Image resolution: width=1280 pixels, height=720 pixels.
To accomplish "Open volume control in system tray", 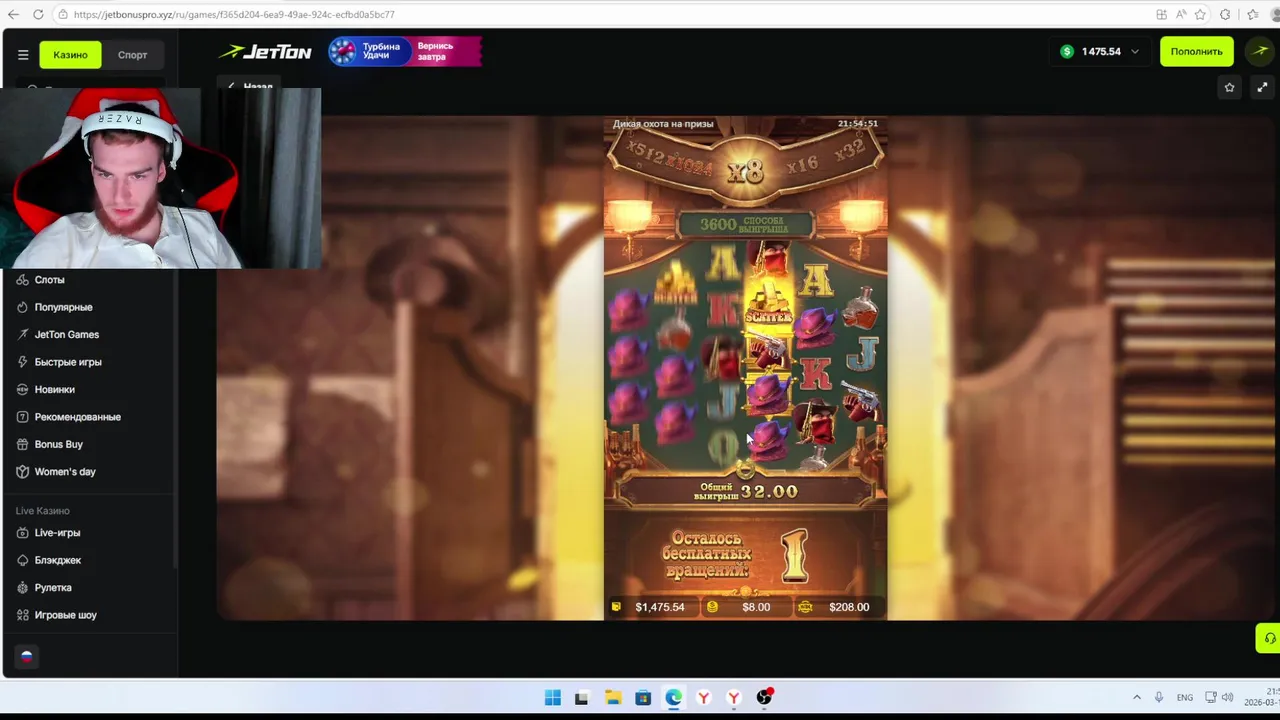I will tap(1227, 697).
